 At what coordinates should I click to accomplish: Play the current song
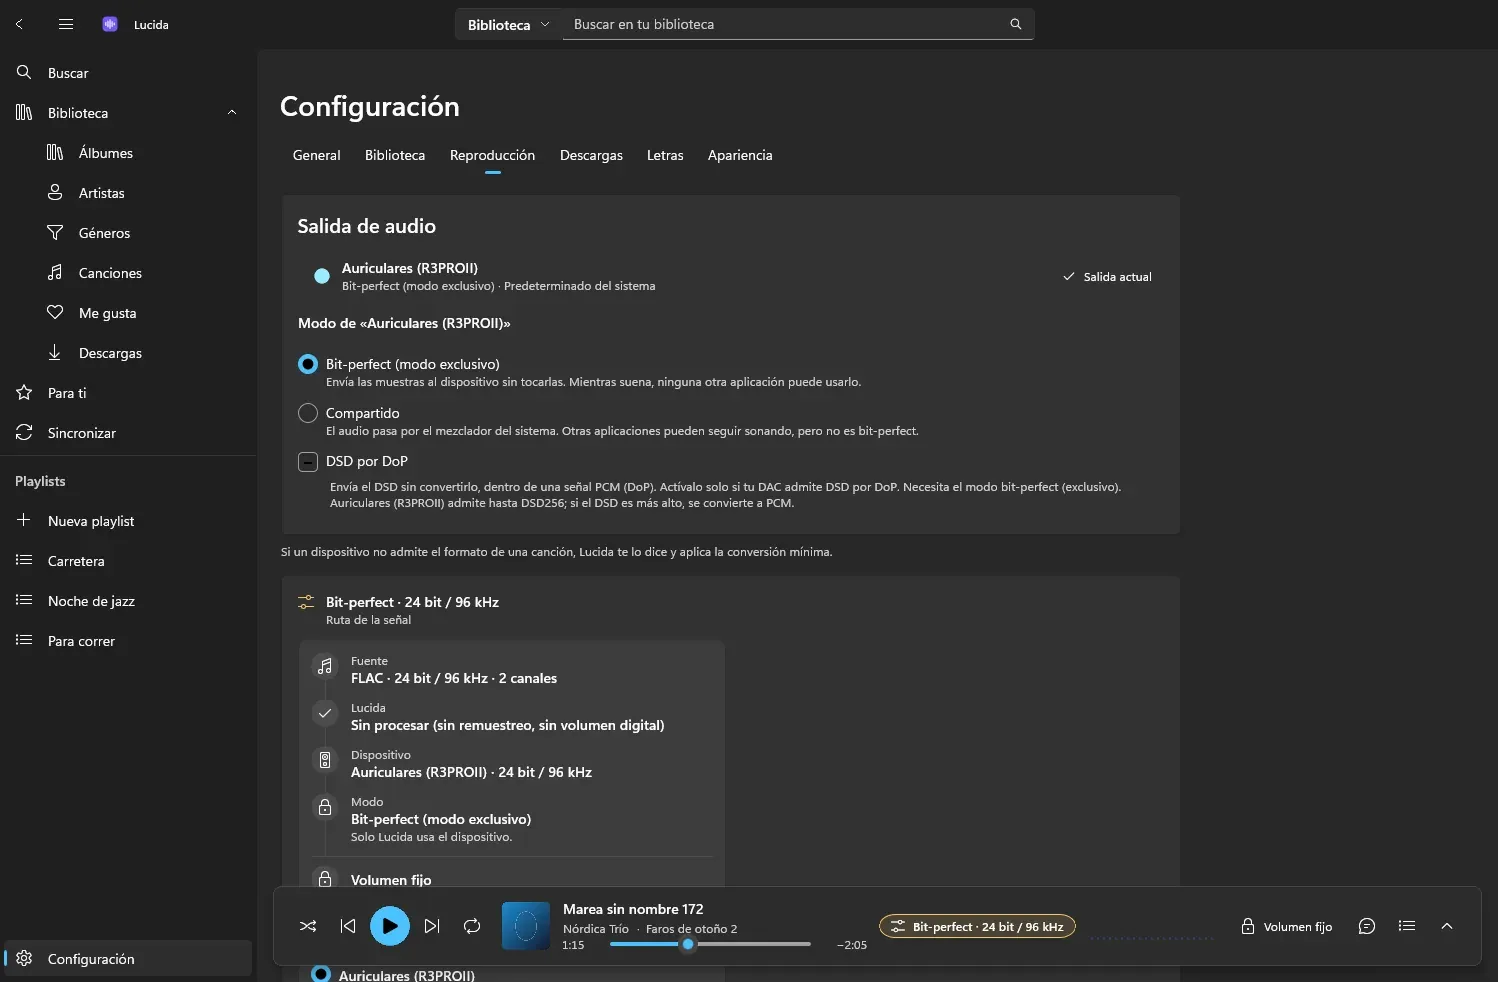pyautogui.click(x=390, y=926)
